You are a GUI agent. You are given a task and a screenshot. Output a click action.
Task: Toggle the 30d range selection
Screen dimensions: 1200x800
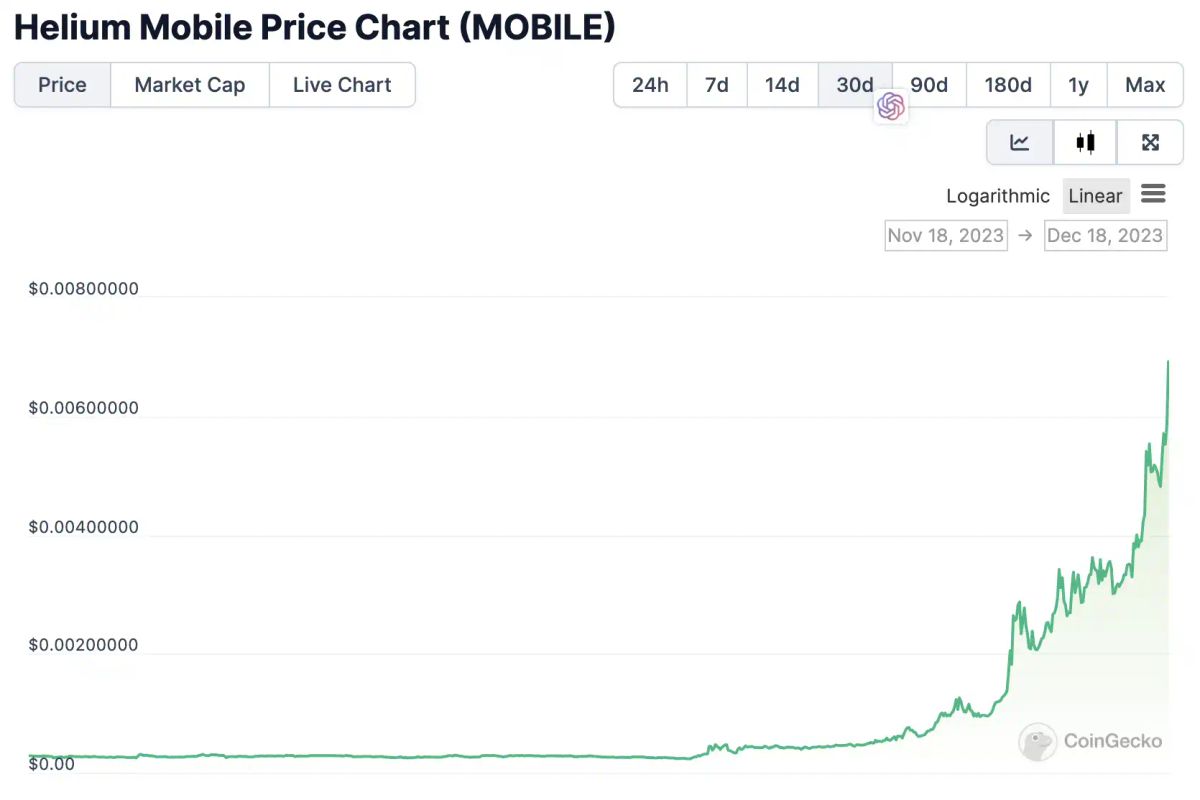[855, 85]
